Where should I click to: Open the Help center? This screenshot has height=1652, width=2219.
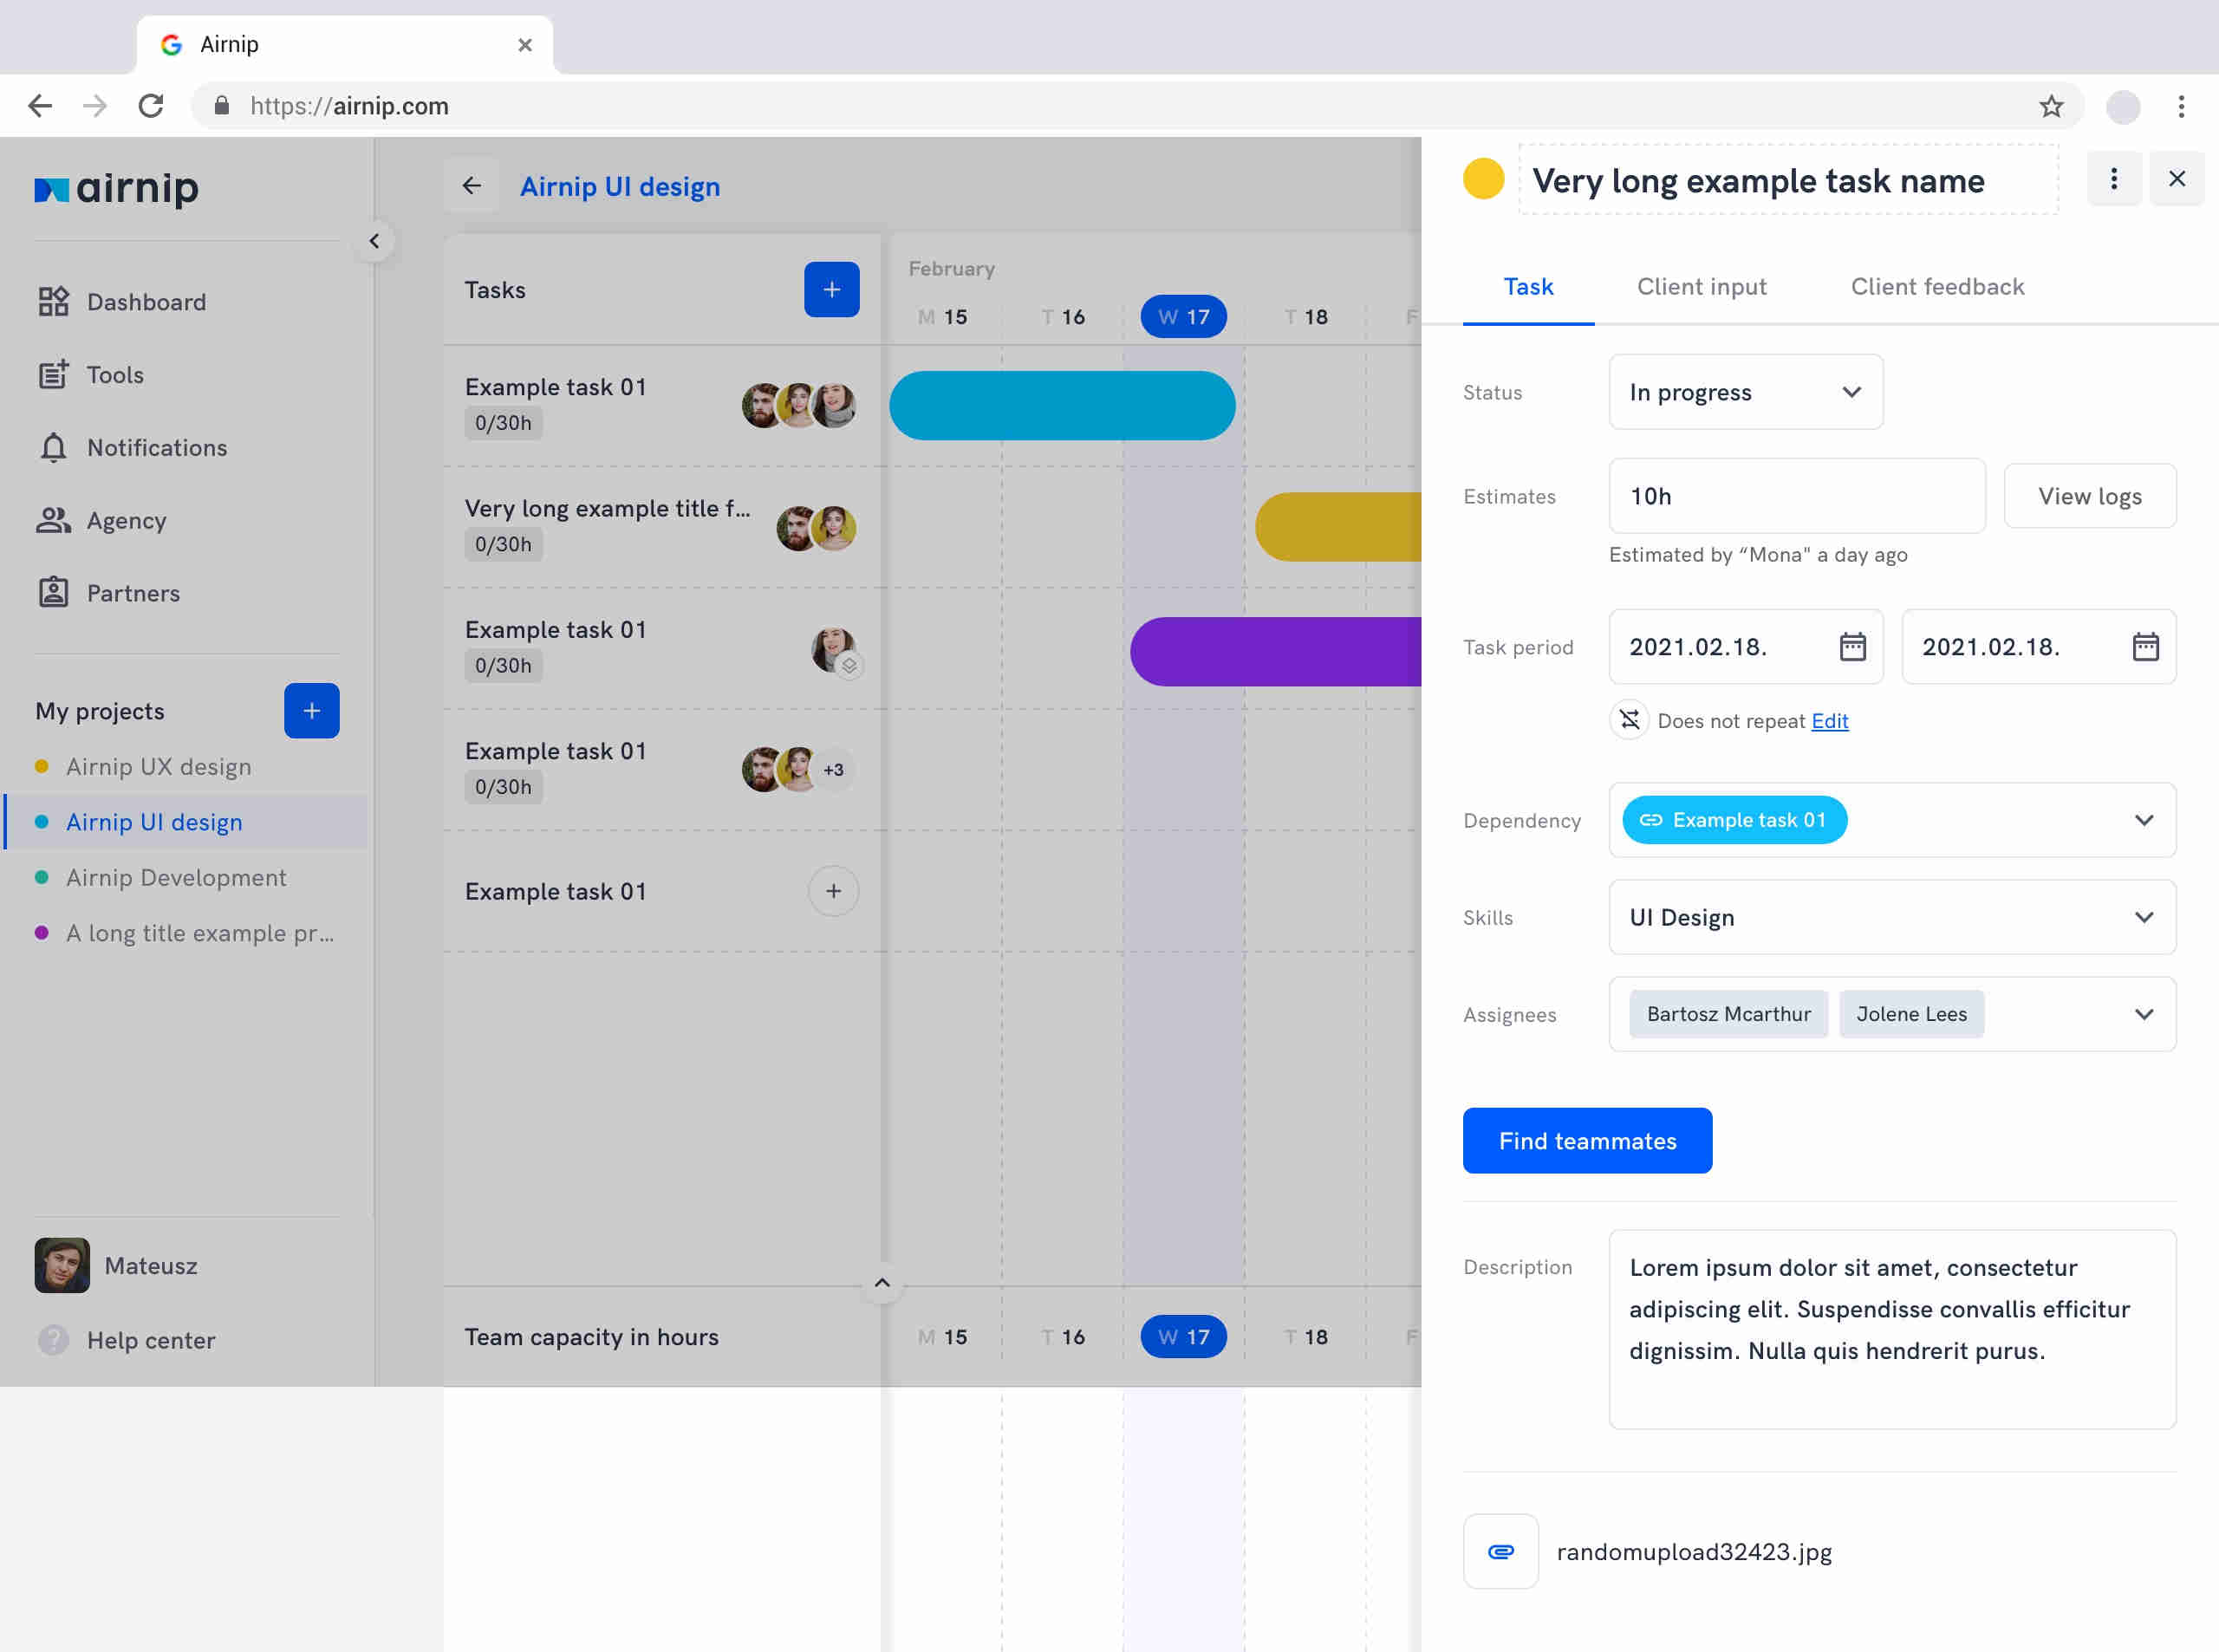(126, 1341)
